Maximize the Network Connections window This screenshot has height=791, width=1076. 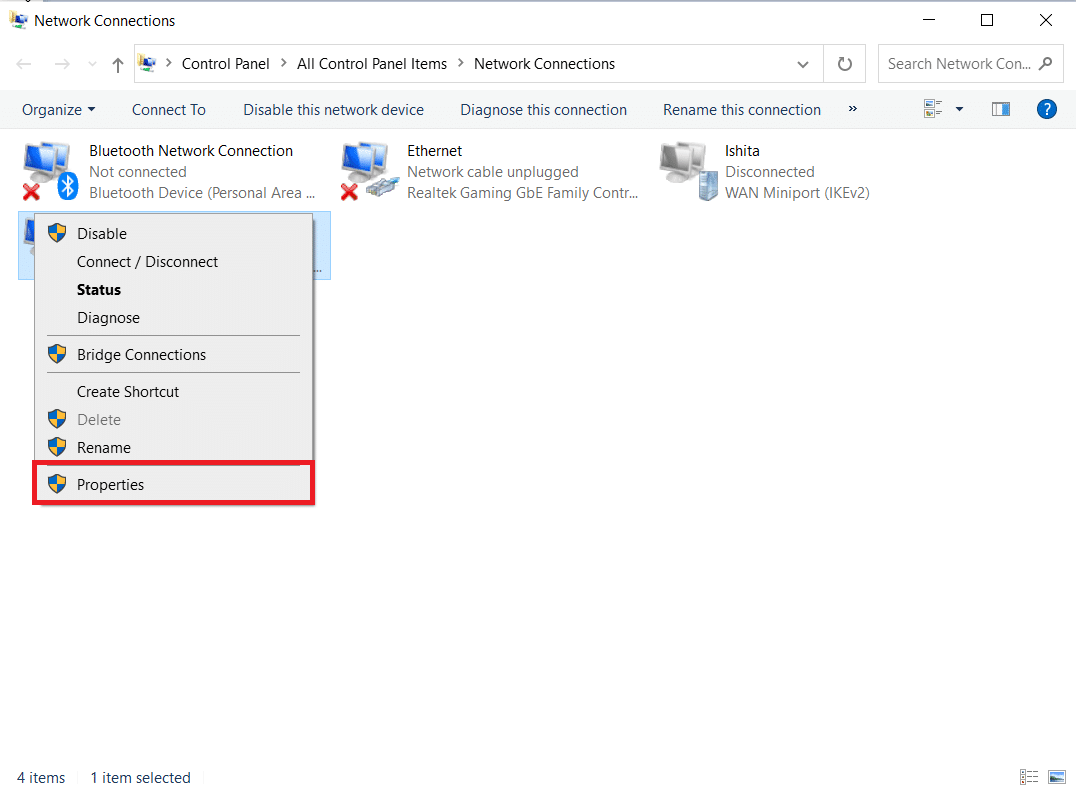coord(987,20)
